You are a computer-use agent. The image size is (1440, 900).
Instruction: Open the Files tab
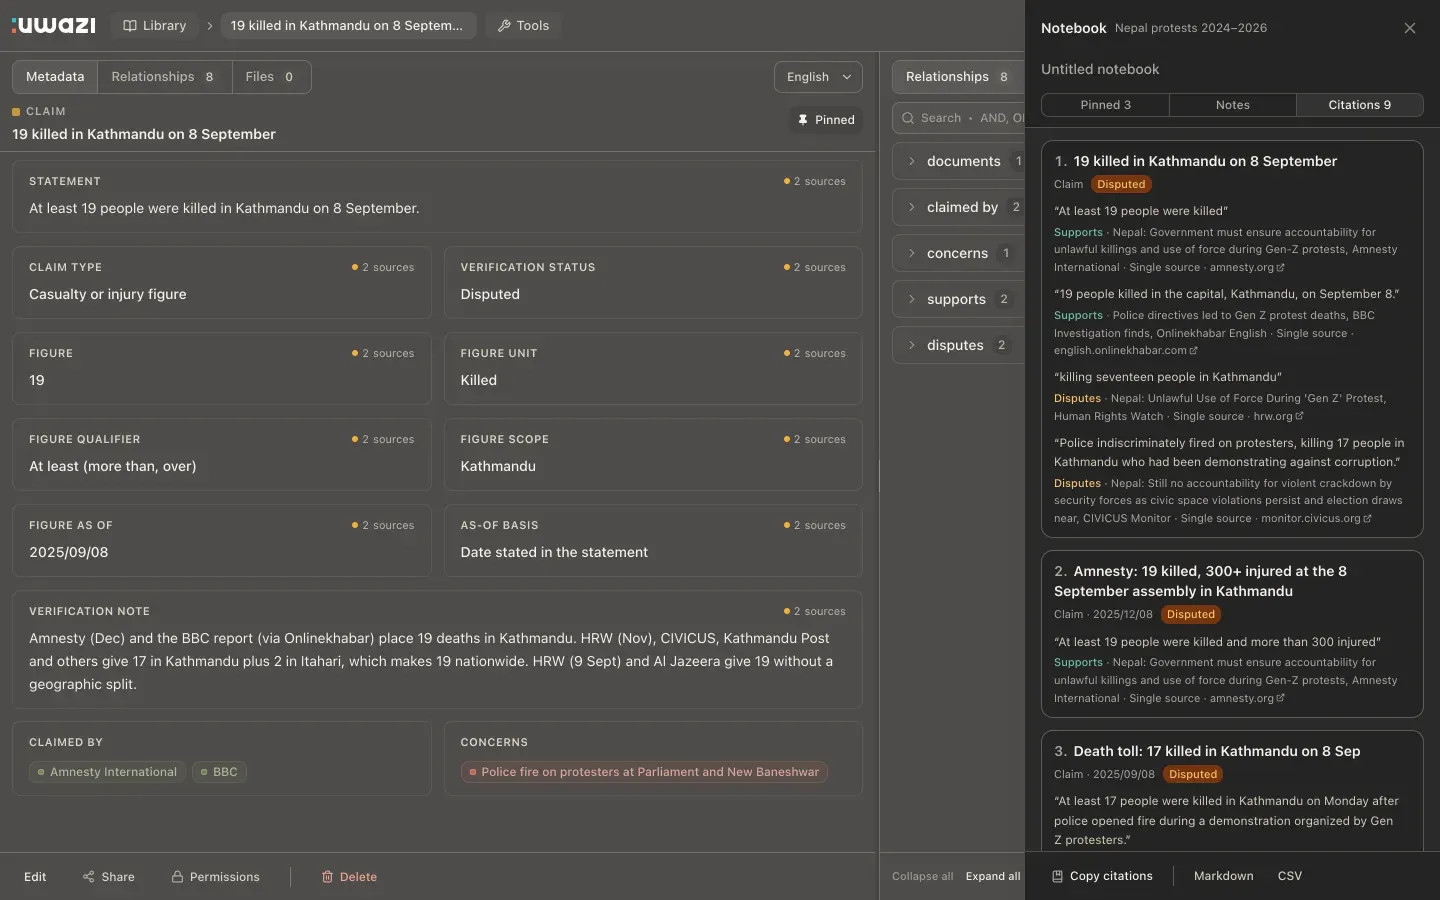tap(271, 77)
